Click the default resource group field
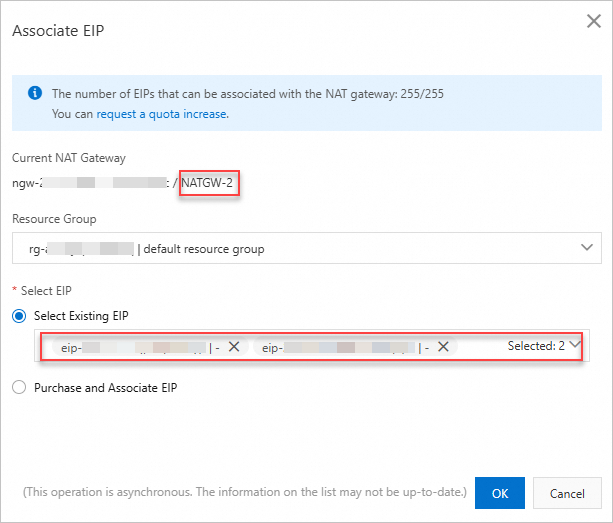Viewport: 613px width, 523px height. pyautogui.click(x=306, y=248)
